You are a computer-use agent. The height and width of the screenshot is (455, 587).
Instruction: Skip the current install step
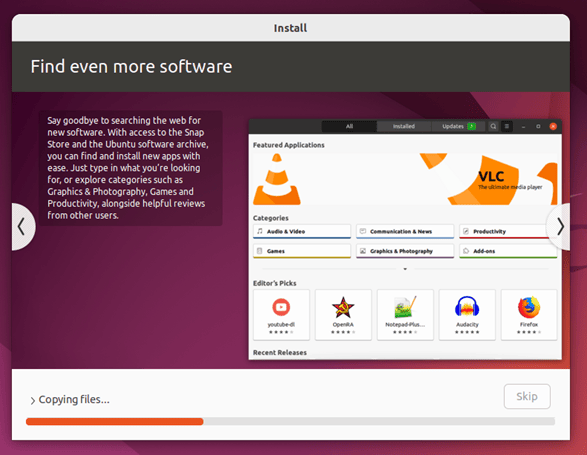527,396
